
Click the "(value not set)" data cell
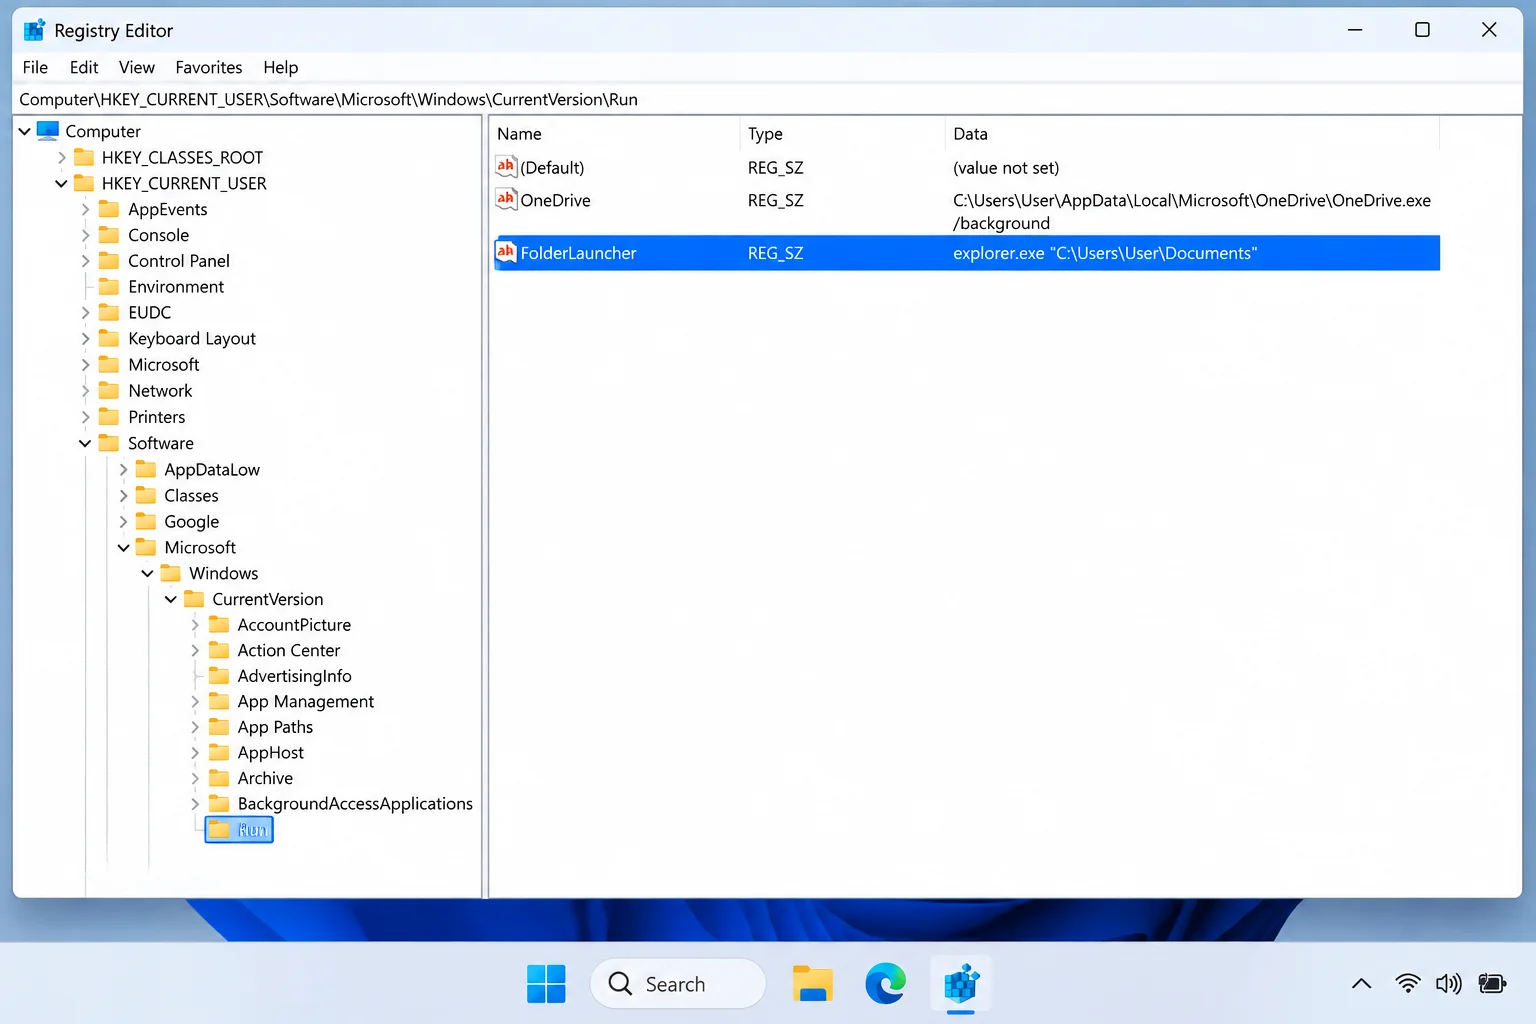tap(1006, 167)
